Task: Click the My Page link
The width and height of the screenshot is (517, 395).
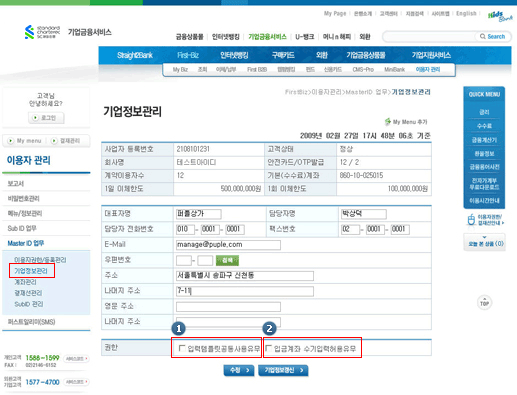Action: 335,13
